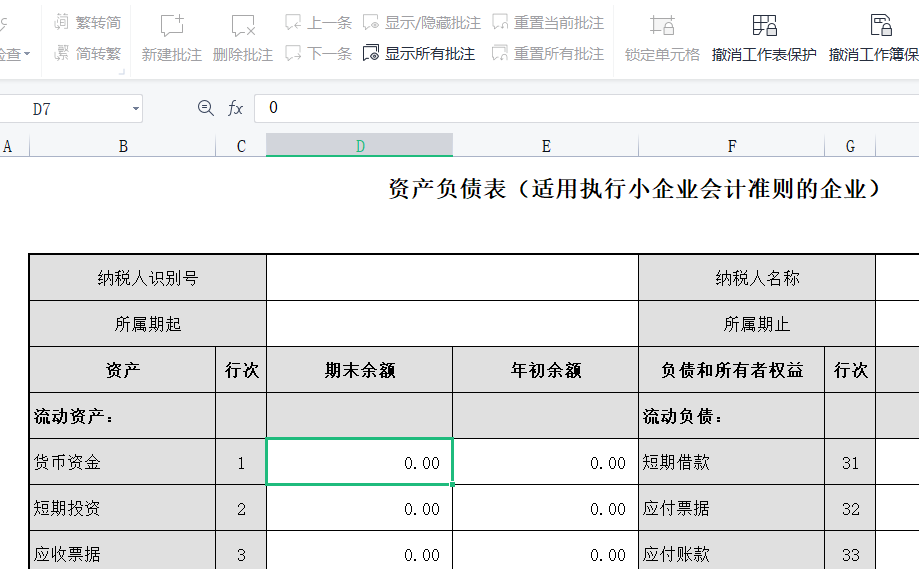Click the empty cell beside 所属期起
This screenshot has width=919, height=569.
(452, 323)
